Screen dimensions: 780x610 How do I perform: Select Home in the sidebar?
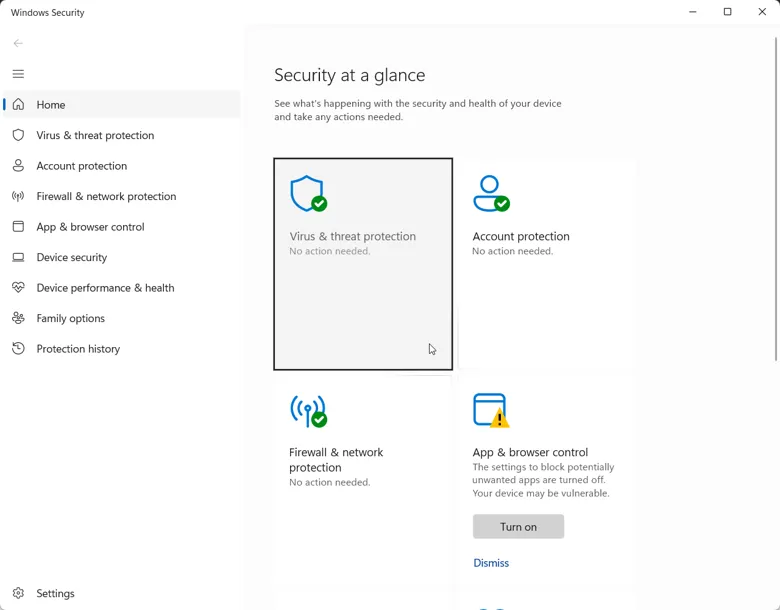tap(121, 104)
